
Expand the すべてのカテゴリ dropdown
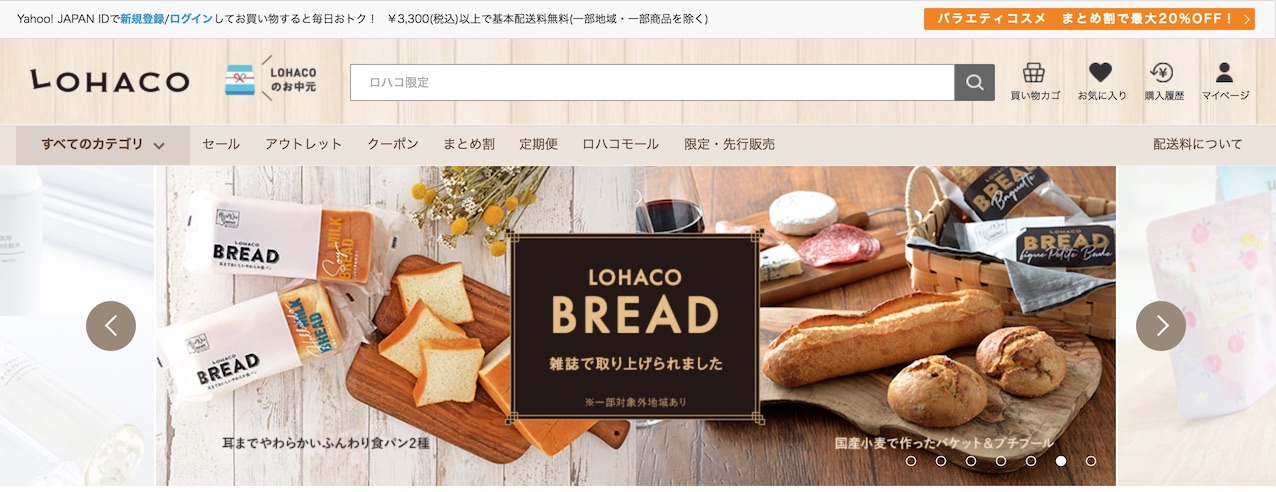click(103, 144)
